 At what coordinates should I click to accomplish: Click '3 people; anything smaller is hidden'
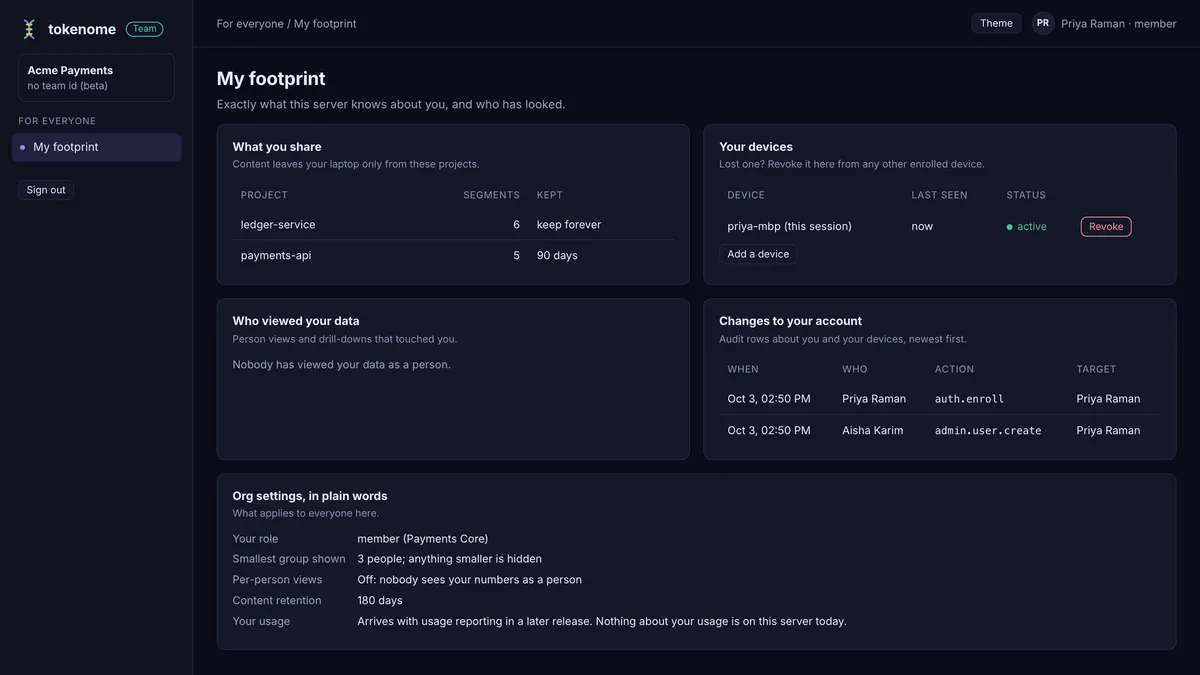[449, 559]
